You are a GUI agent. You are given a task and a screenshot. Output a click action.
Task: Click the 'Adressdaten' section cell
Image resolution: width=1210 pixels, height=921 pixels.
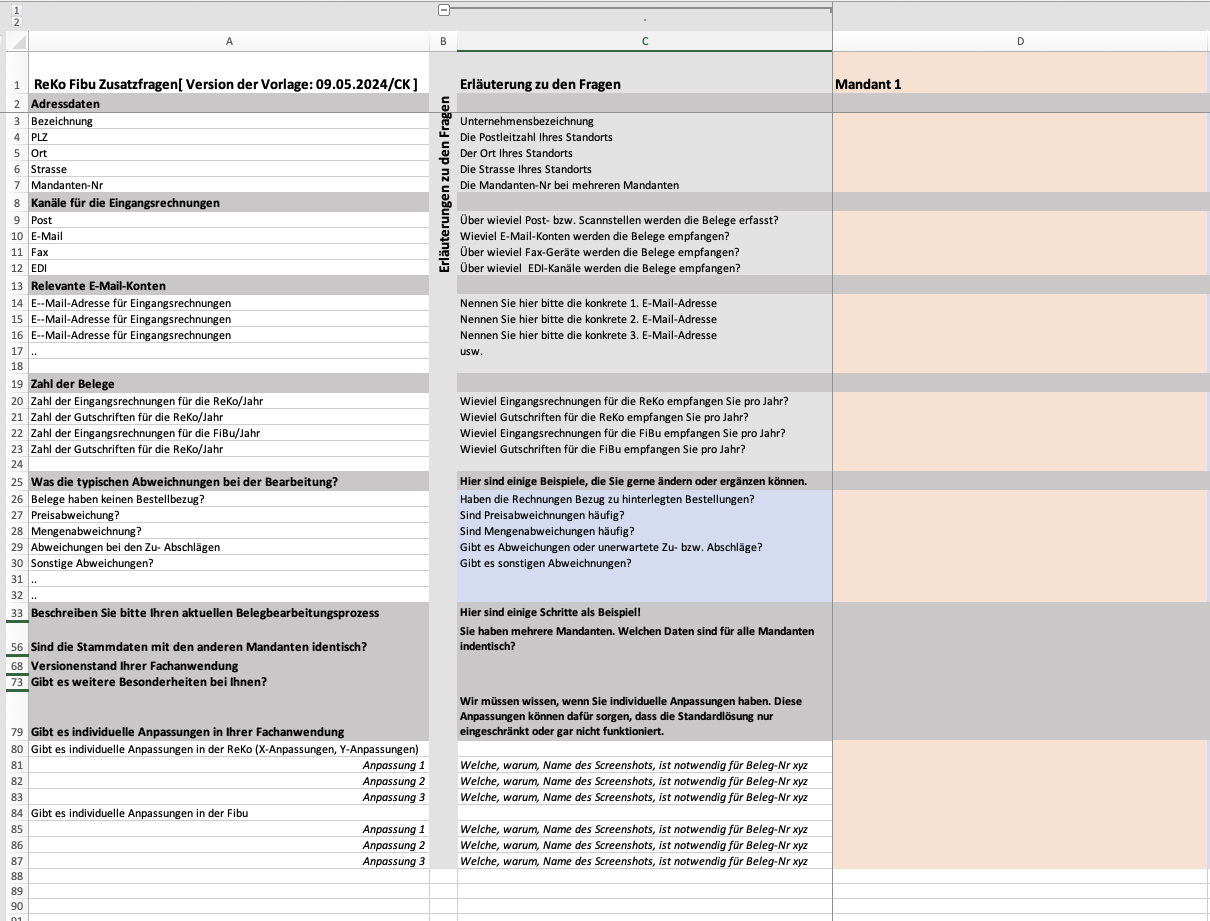tap(229, 104)
